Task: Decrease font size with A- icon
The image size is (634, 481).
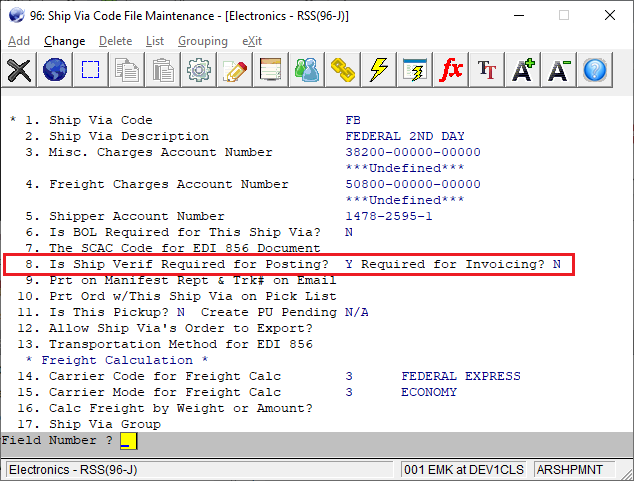Action: 559,70
